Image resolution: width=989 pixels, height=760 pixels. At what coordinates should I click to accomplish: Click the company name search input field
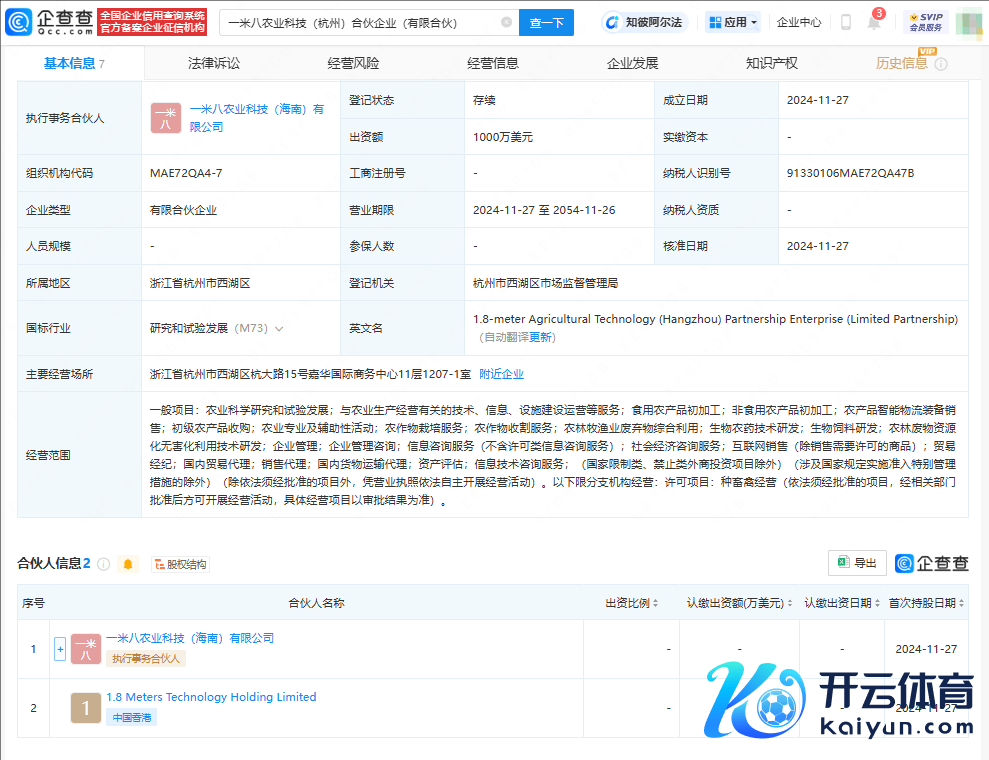click(x=360, y=22)
